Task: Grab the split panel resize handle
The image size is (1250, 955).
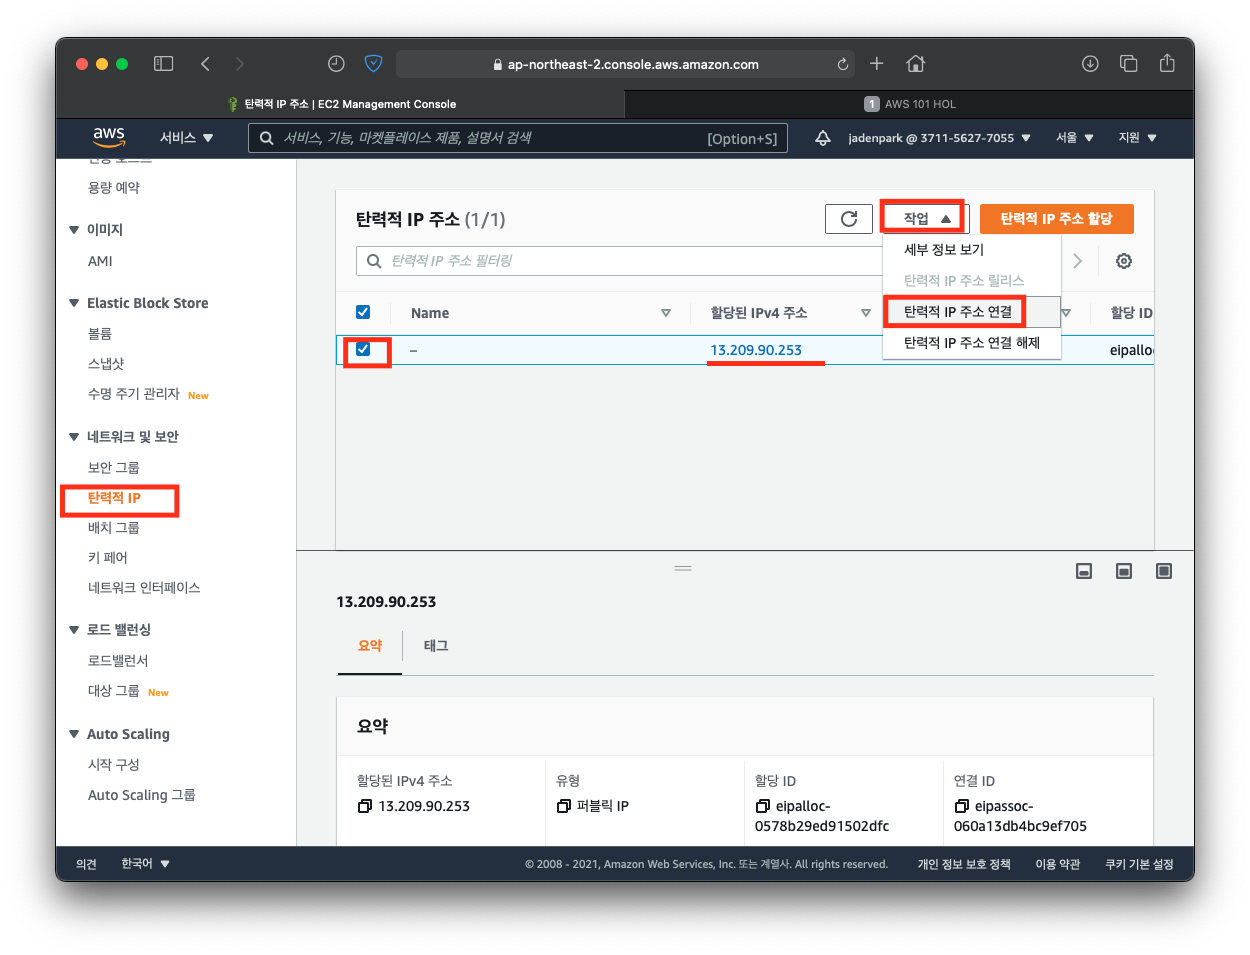Action: (x=683, y=568)
